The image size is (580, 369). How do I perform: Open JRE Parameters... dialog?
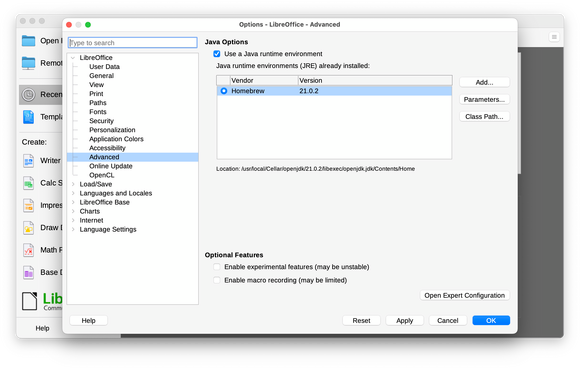point(484,99)
